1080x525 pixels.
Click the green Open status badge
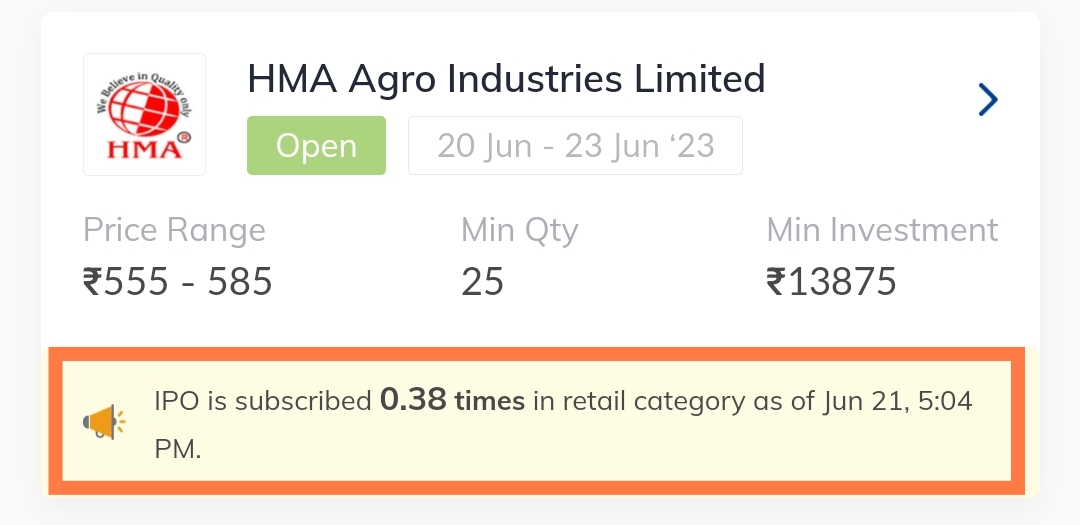(x=316, y=145)
